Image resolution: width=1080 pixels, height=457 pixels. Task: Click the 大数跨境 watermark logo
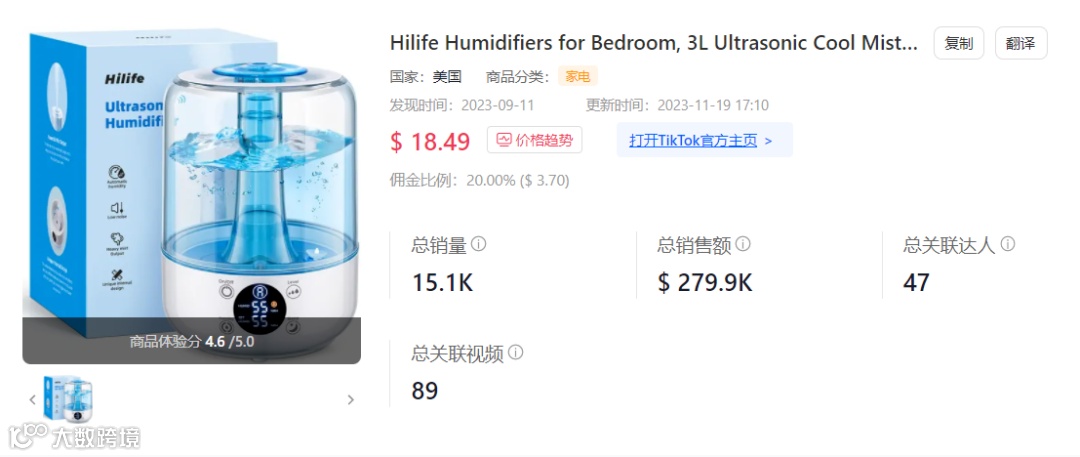pyautogui.click(x=74, y=436)
